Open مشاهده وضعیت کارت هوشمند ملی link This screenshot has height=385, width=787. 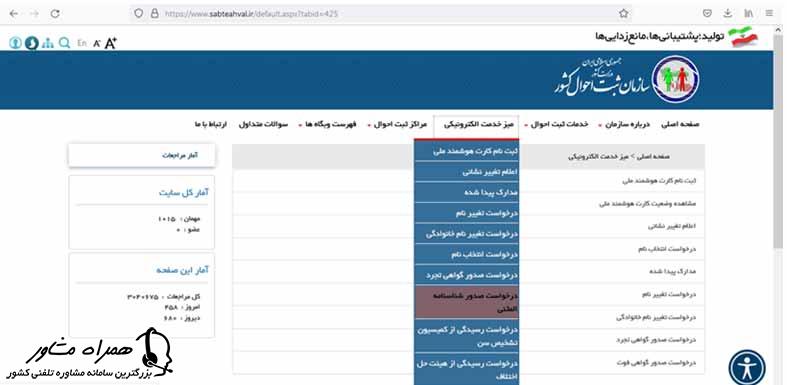pos(648,204)
